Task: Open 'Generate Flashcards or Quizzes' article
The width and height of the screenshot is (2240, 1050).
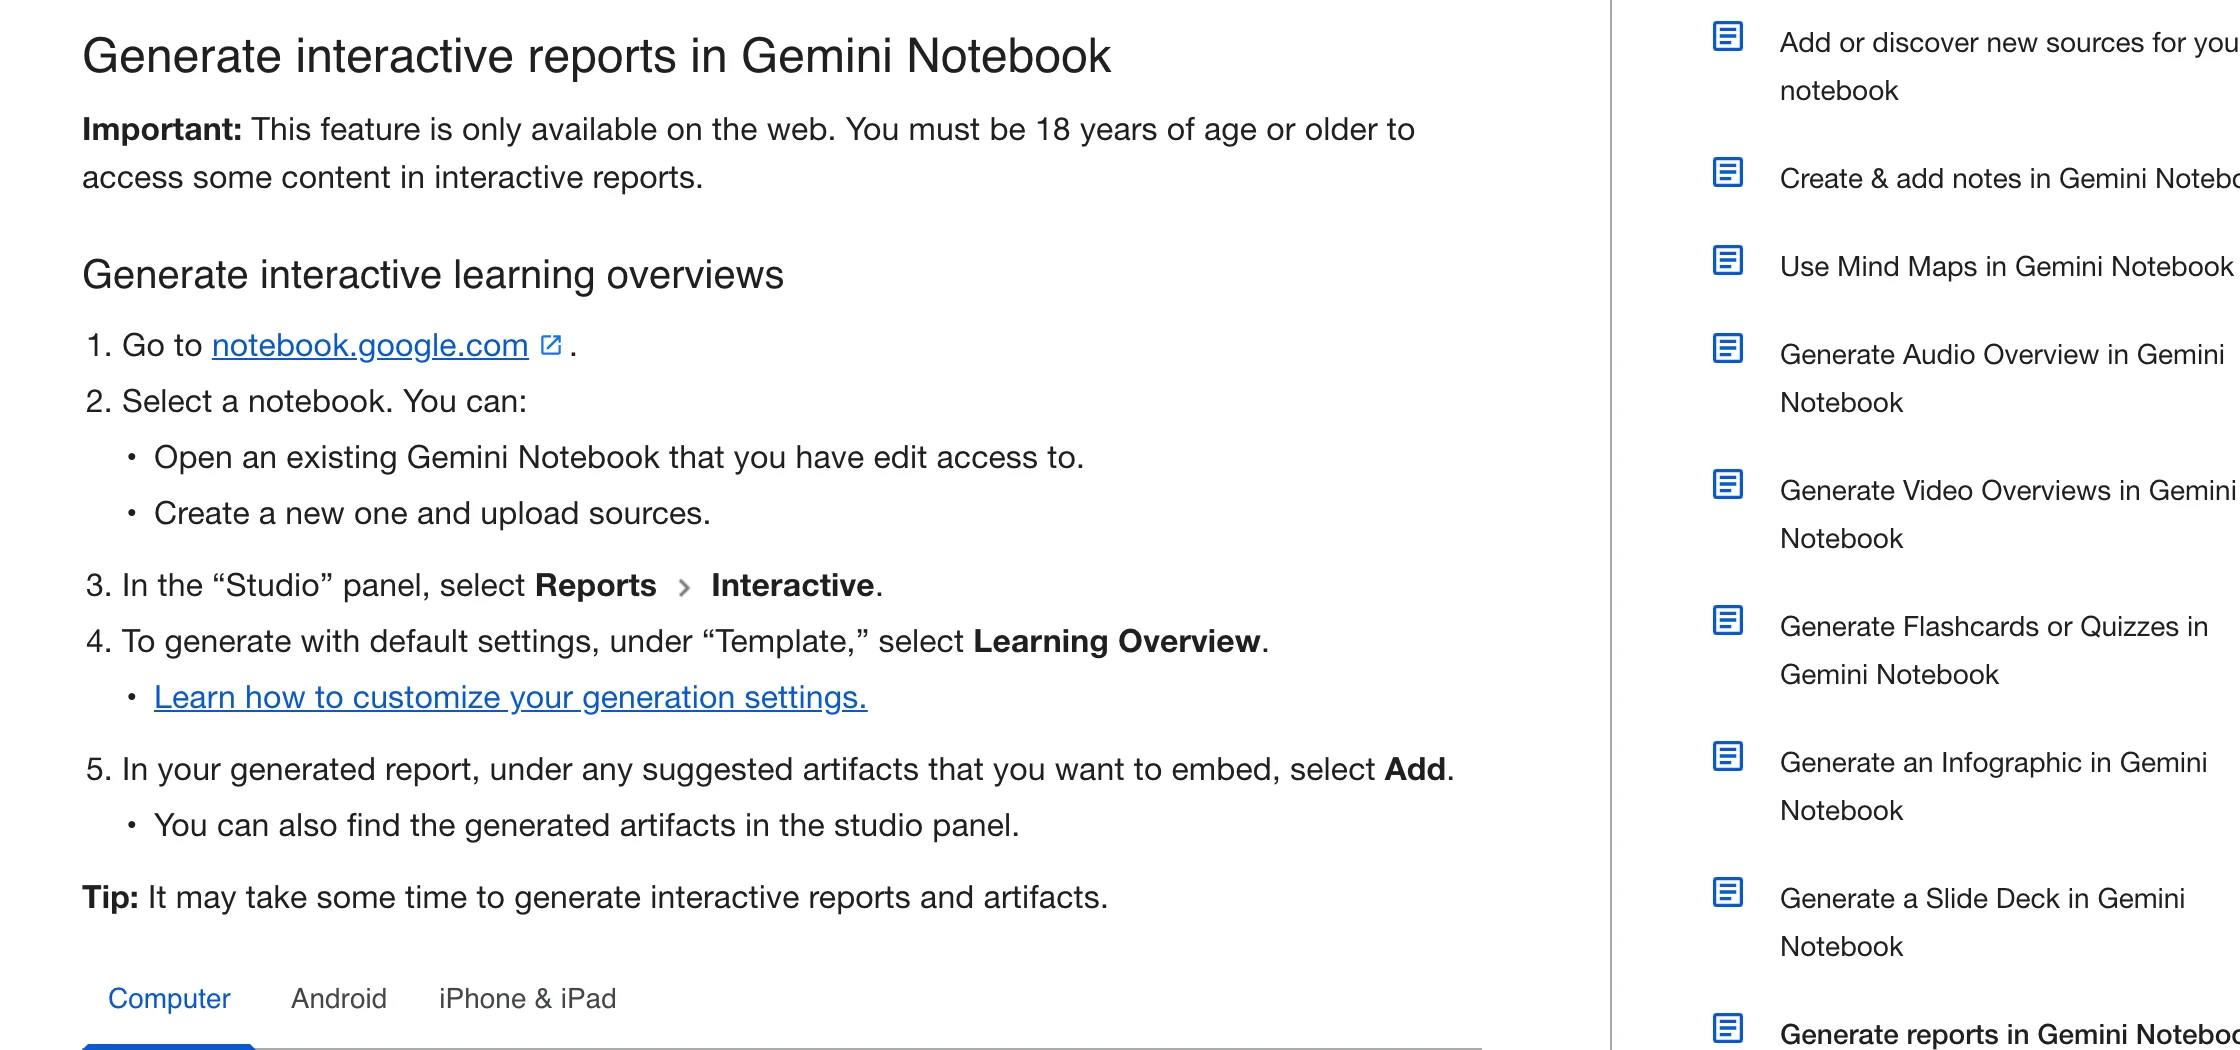Action: click(x=1994, y=650)
